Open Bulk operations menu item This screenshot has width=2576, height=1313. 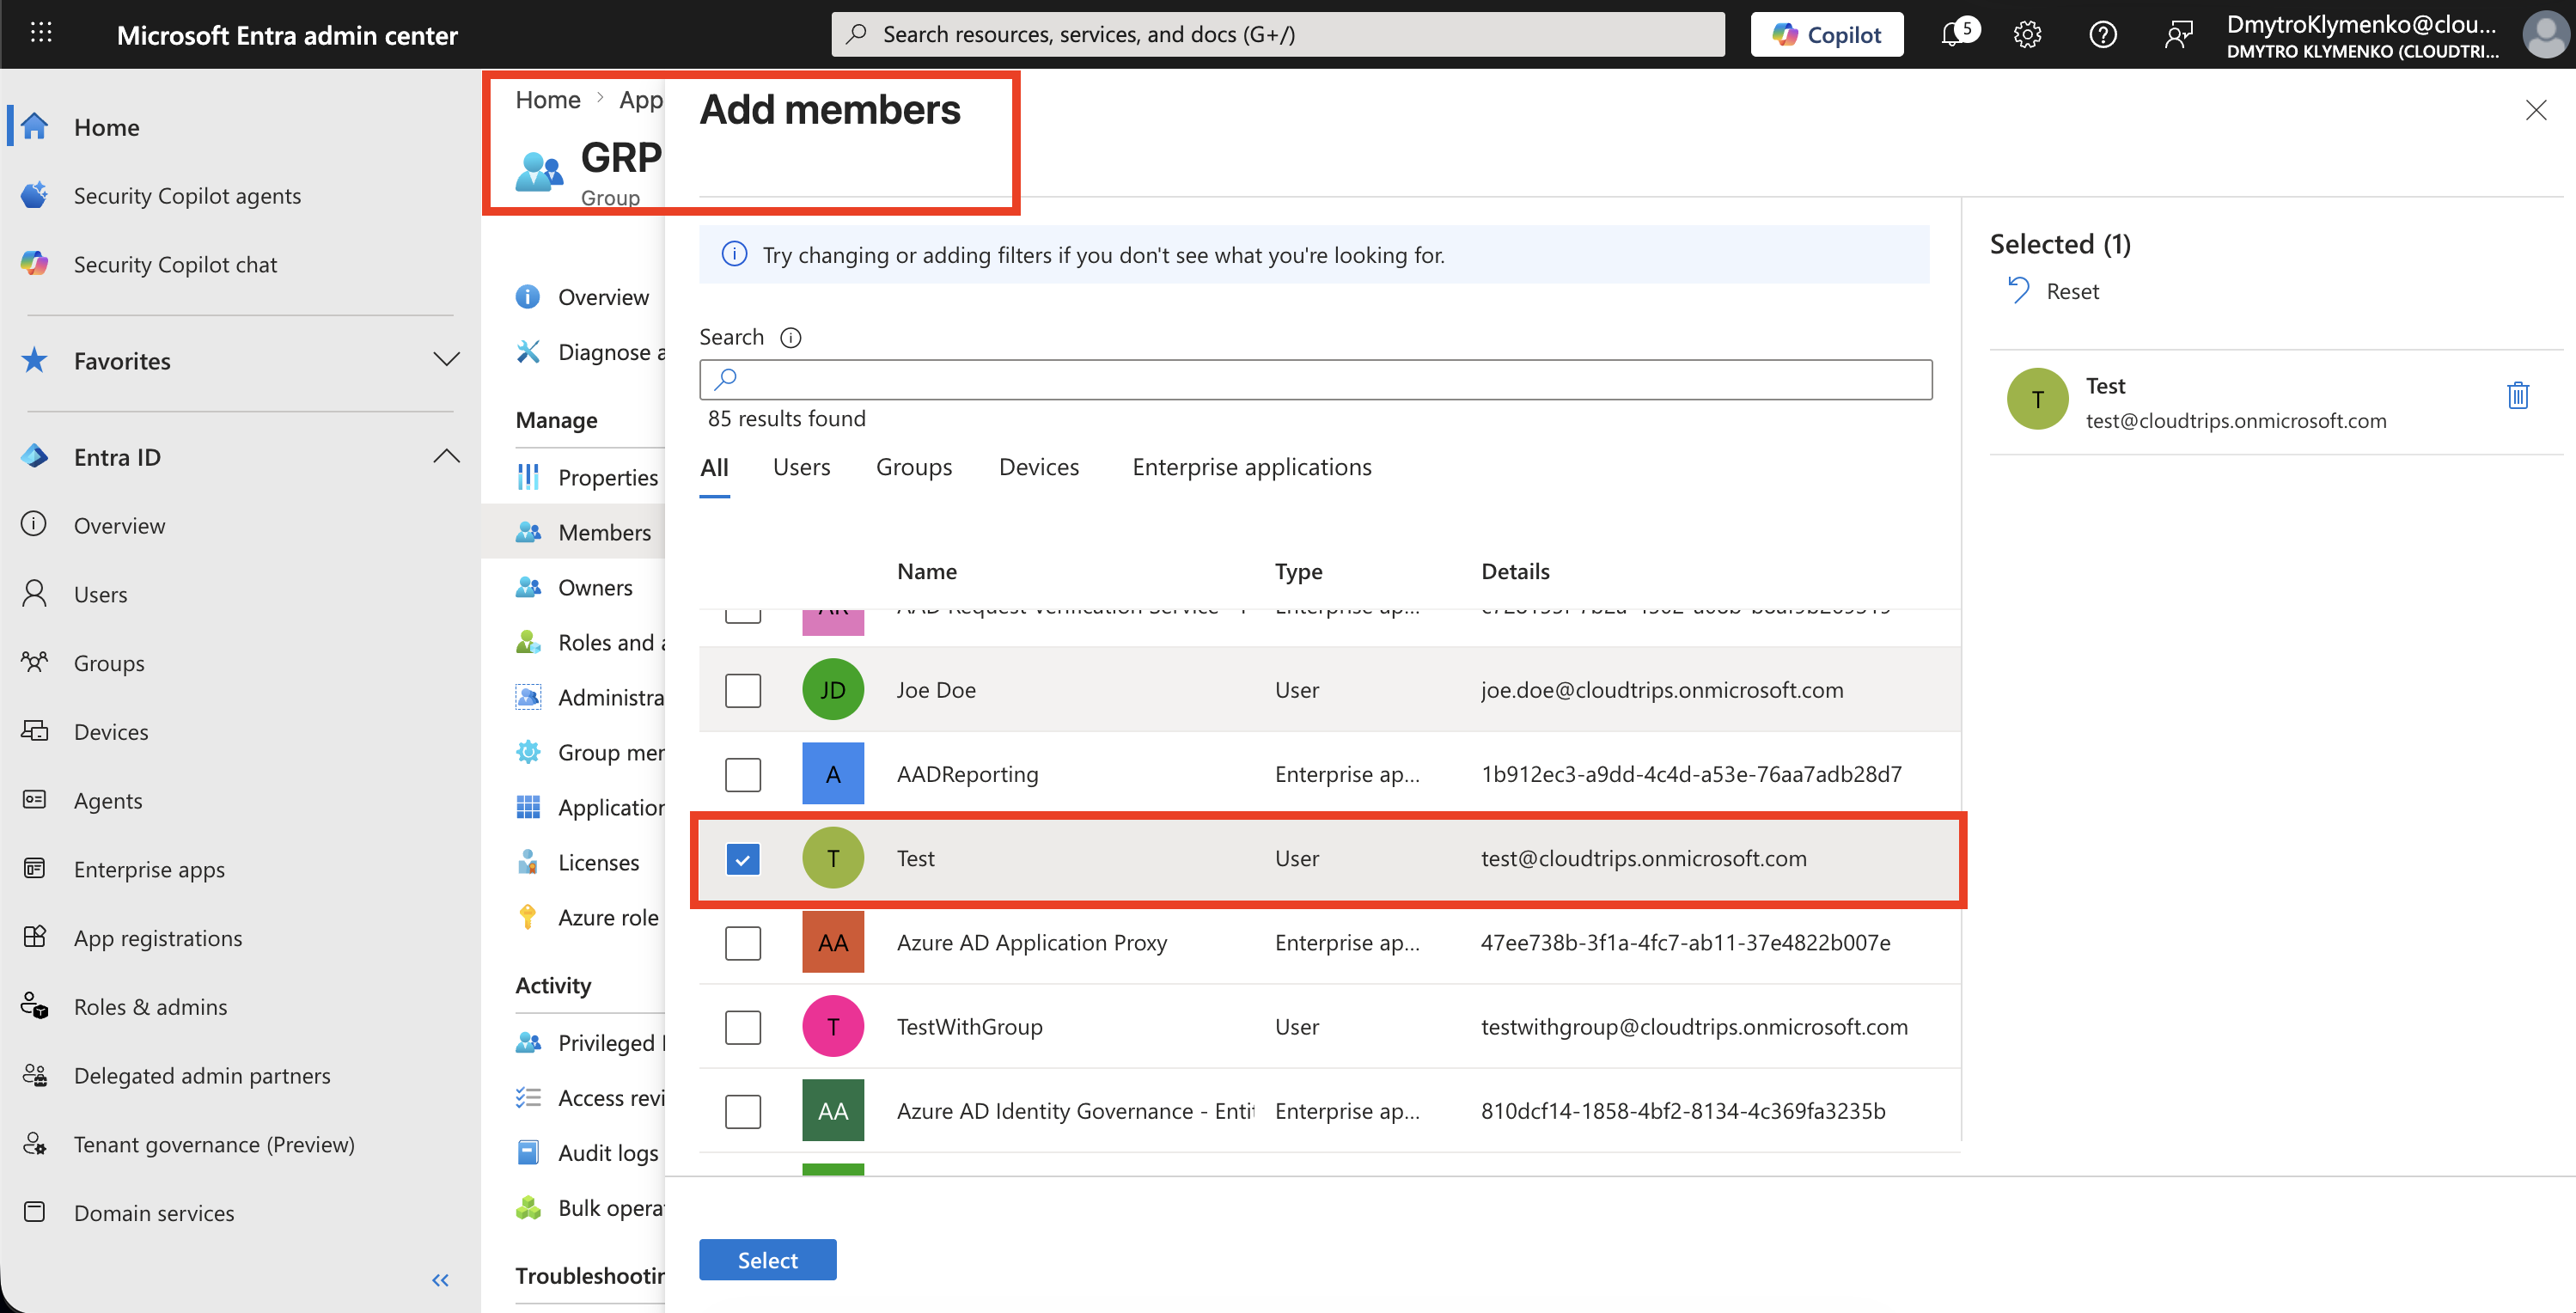(610, 1208)
